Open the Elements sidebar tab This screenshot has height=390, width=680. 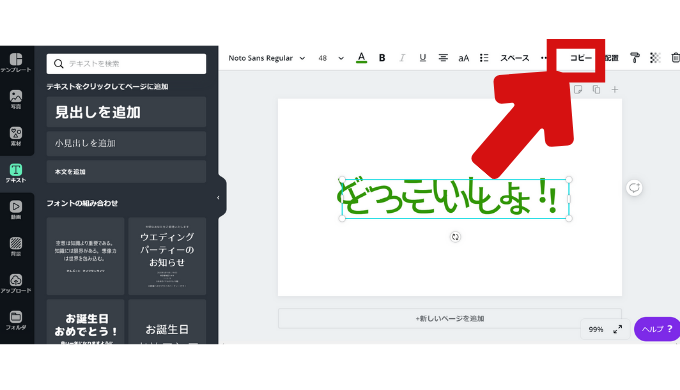[x=16, y=136]
